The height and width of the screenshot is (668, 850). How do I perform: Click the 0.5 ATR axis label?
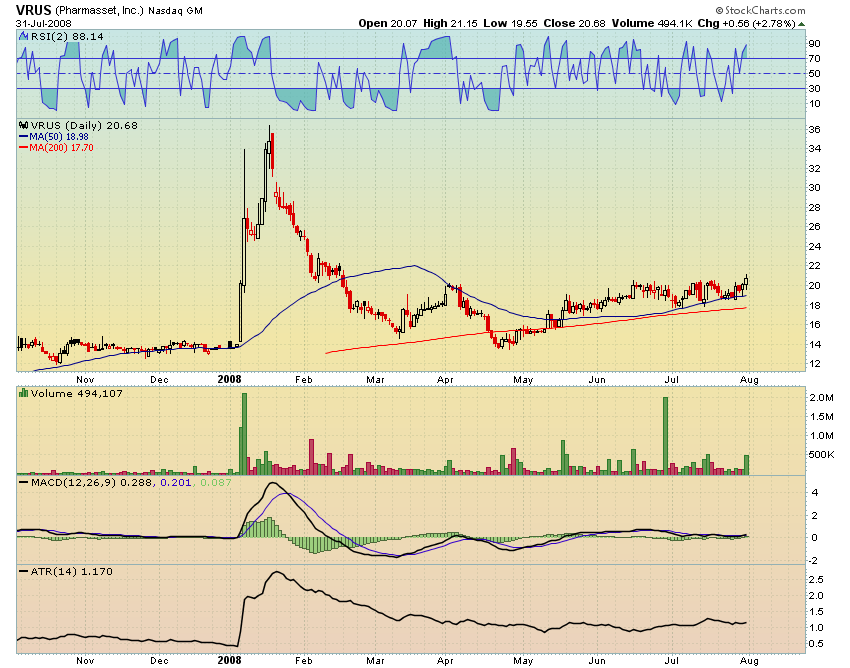tap(816, 644)
